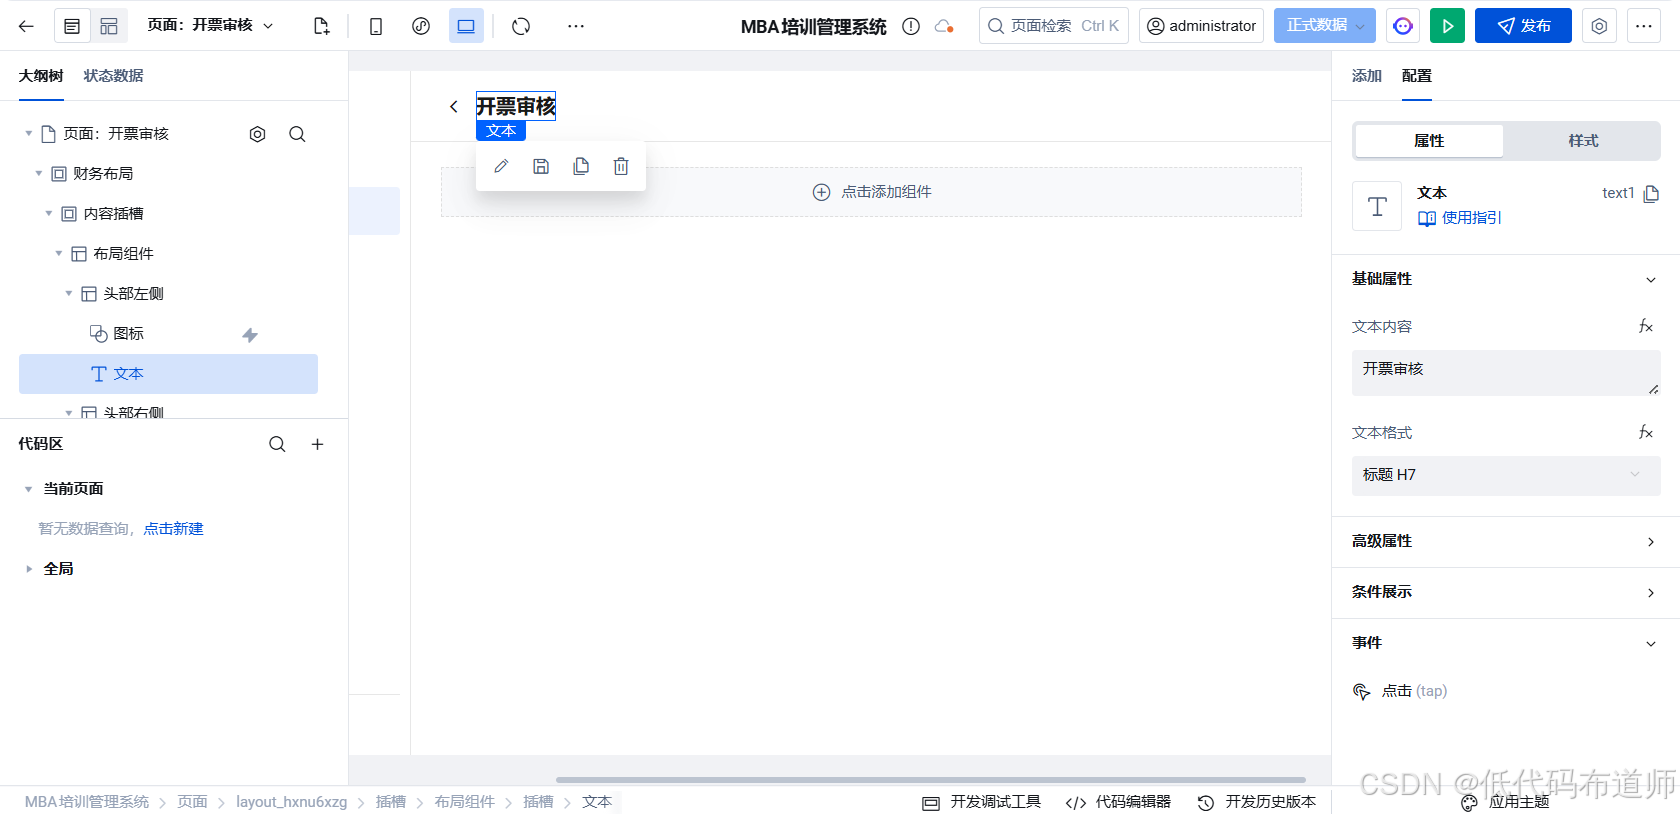Screen dimensions: 1680x814
Task: Click the fx icon for 文本内容
Action: pos(1646,327)
